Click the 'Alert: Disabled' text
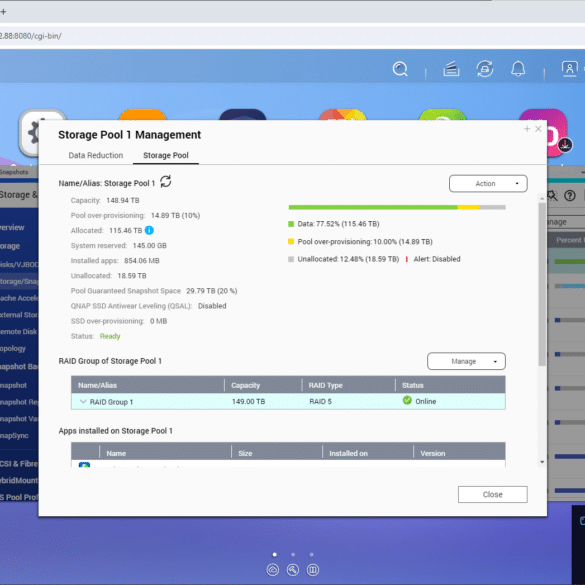 [x=437, y=259]
